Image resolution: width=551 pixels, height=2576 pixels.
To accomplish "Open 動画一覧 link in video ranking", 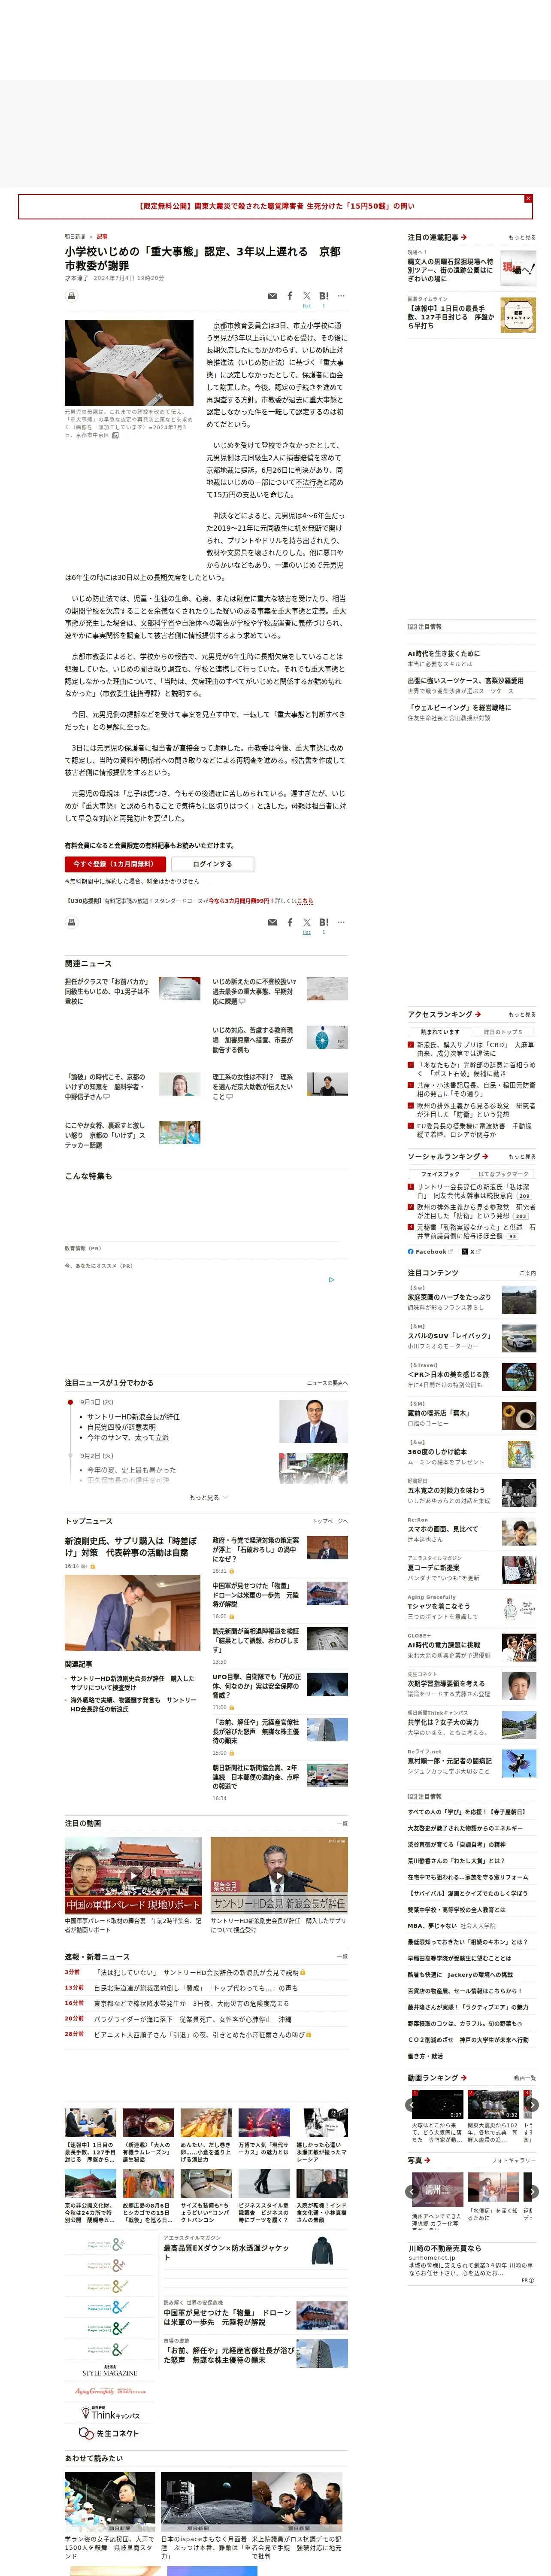I will (x=524, y=2078).
